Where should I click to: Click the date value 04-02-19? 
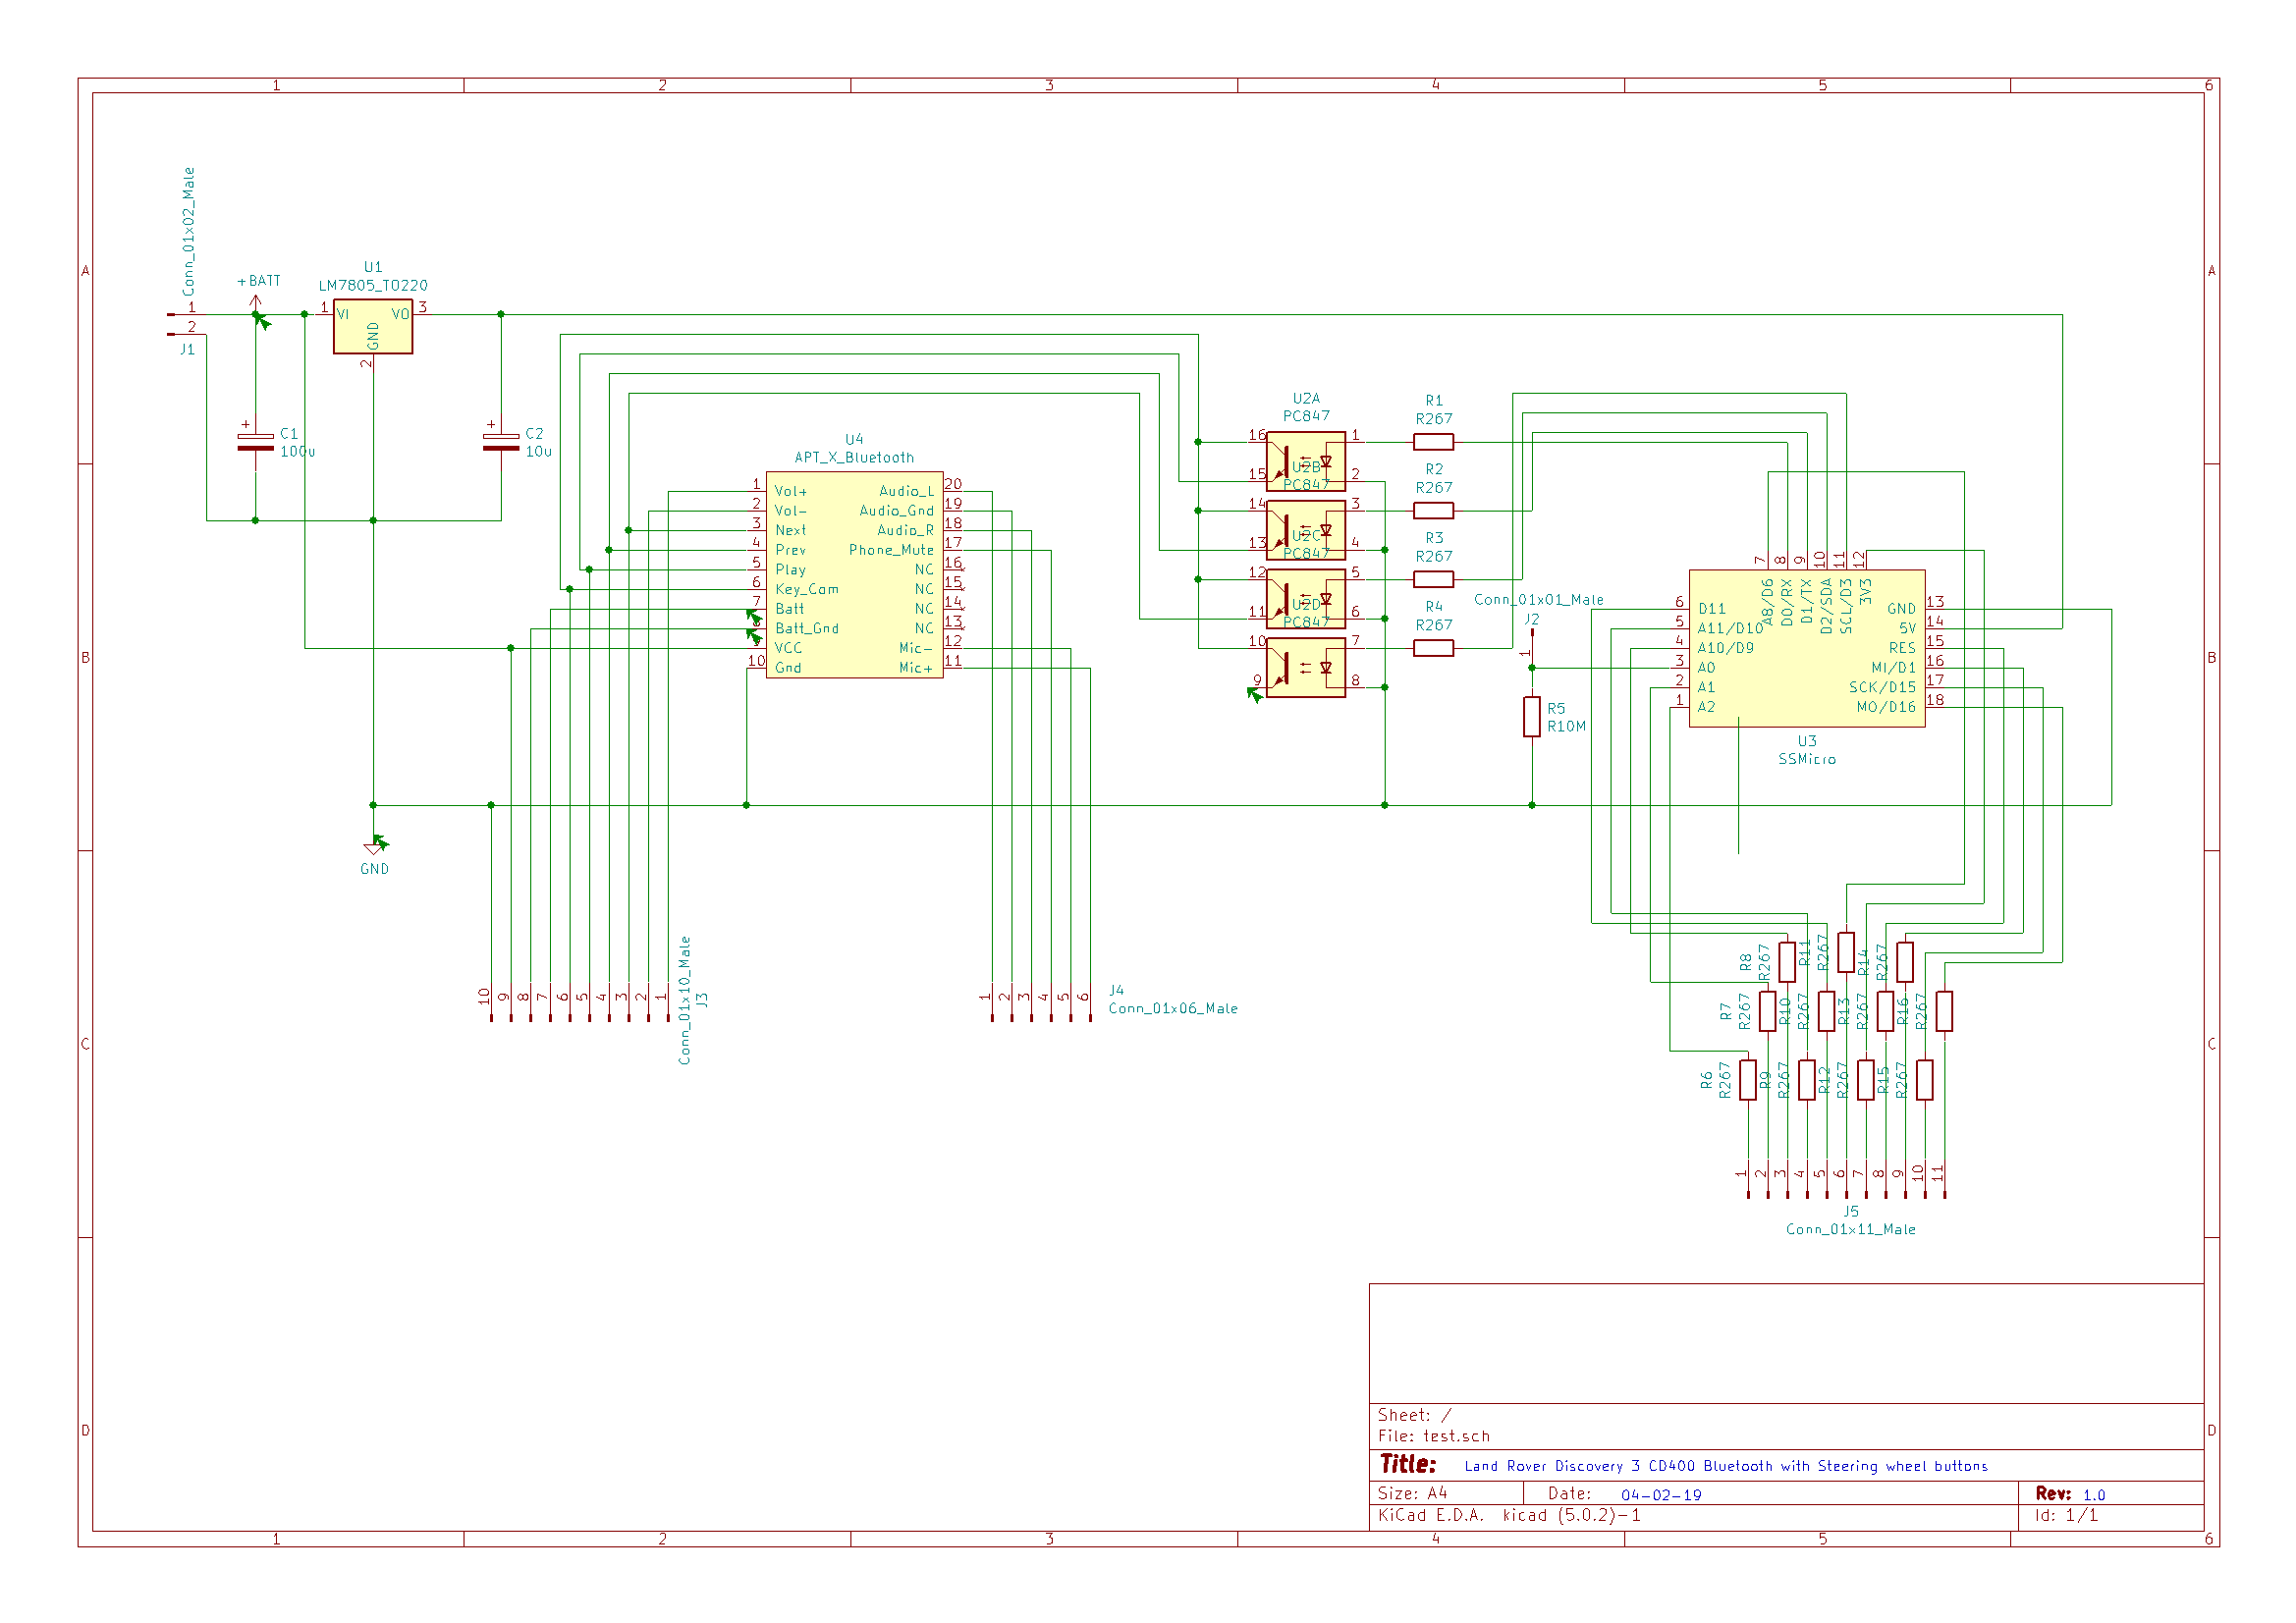pos(1662,1495)
